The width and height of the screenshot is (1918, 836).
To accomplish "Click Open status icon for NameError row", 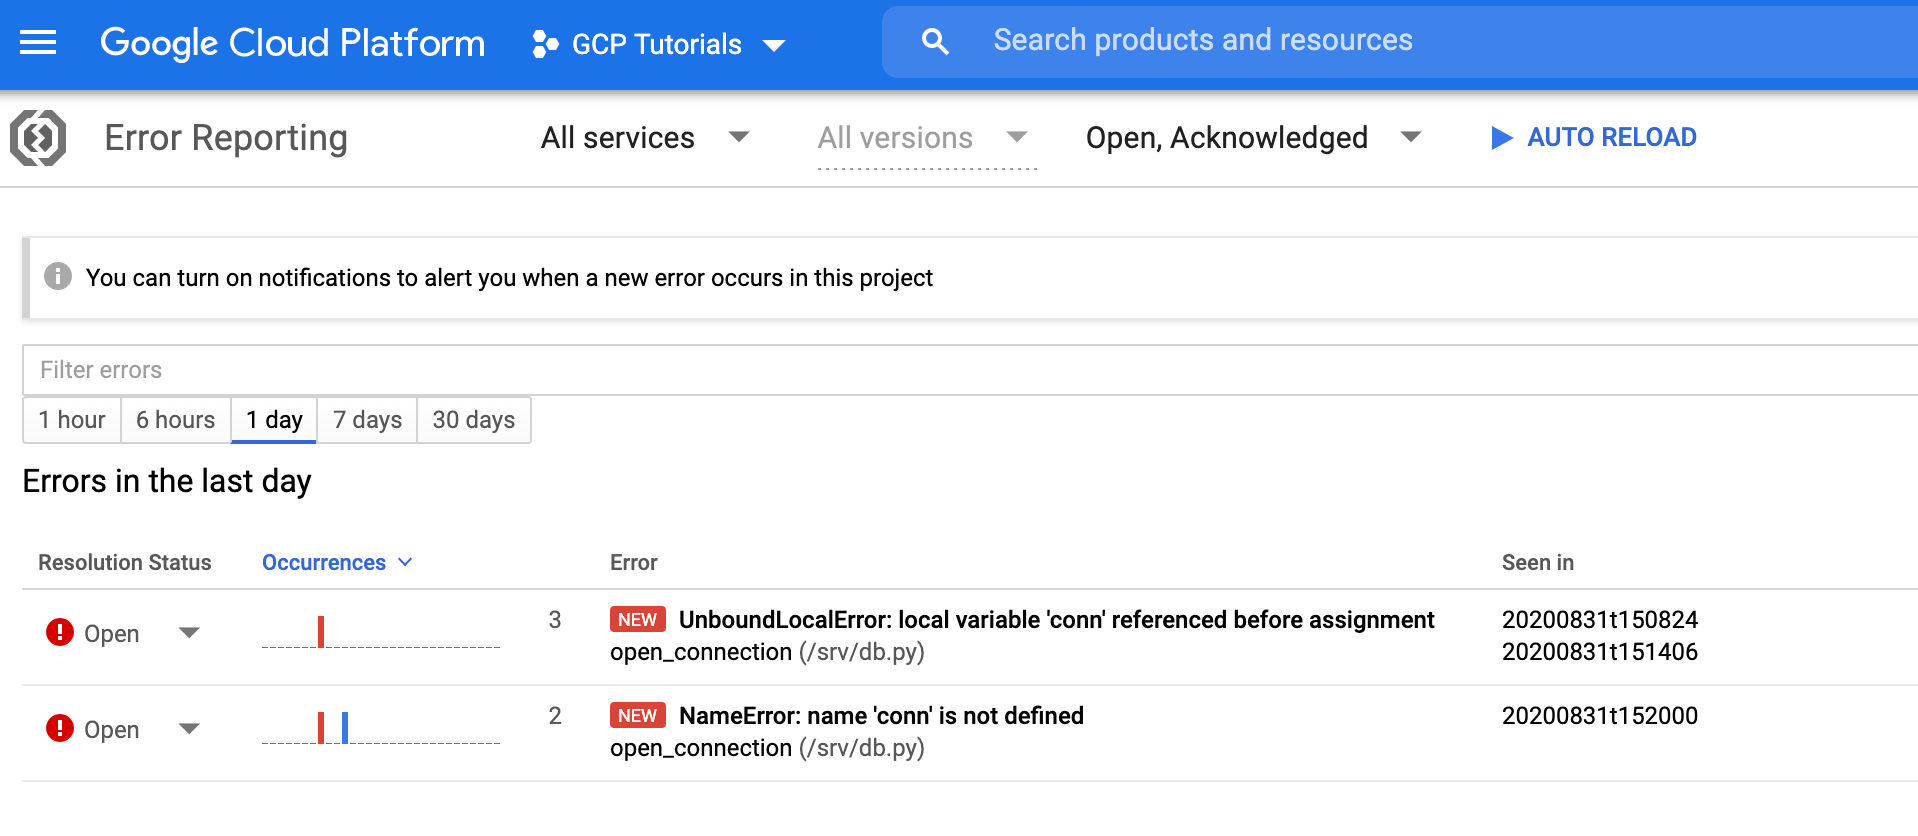I will tap(60, 728).
